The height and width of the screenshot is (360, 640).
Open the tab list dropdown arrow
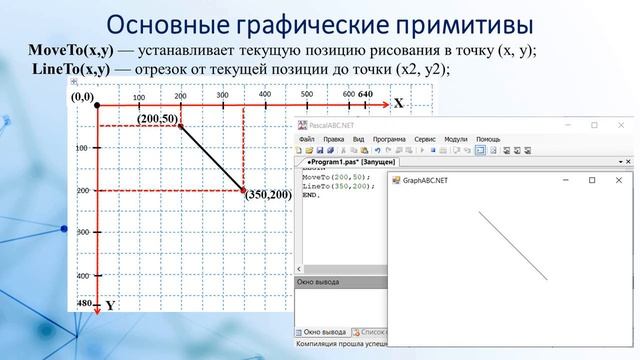[620, 162]
